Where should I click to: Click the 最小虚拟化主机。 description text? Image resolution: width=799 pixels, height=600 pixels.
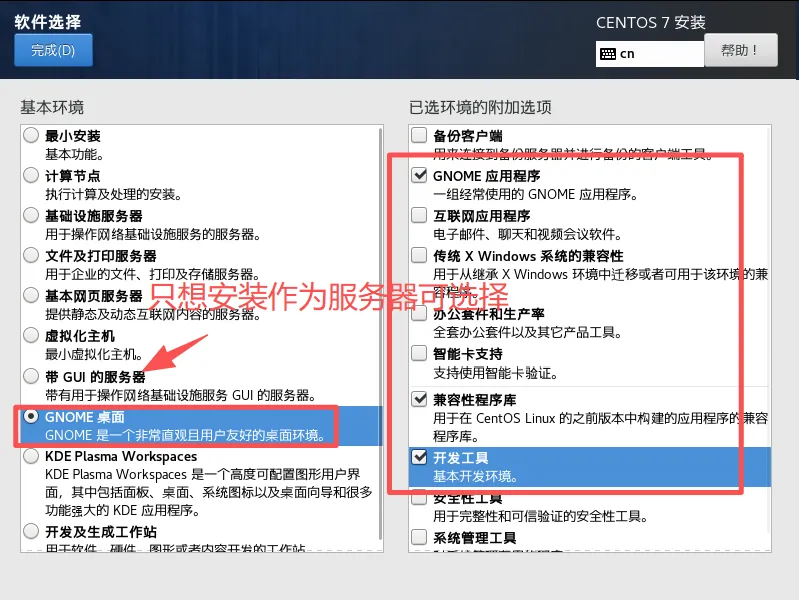94,354
